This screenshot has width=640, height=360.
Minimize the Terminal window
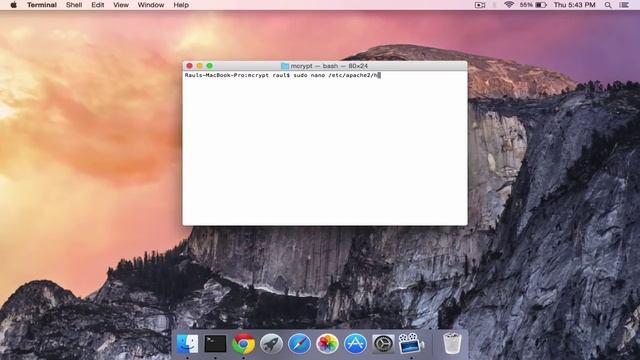pyautogui.click(x=200, y=66)
